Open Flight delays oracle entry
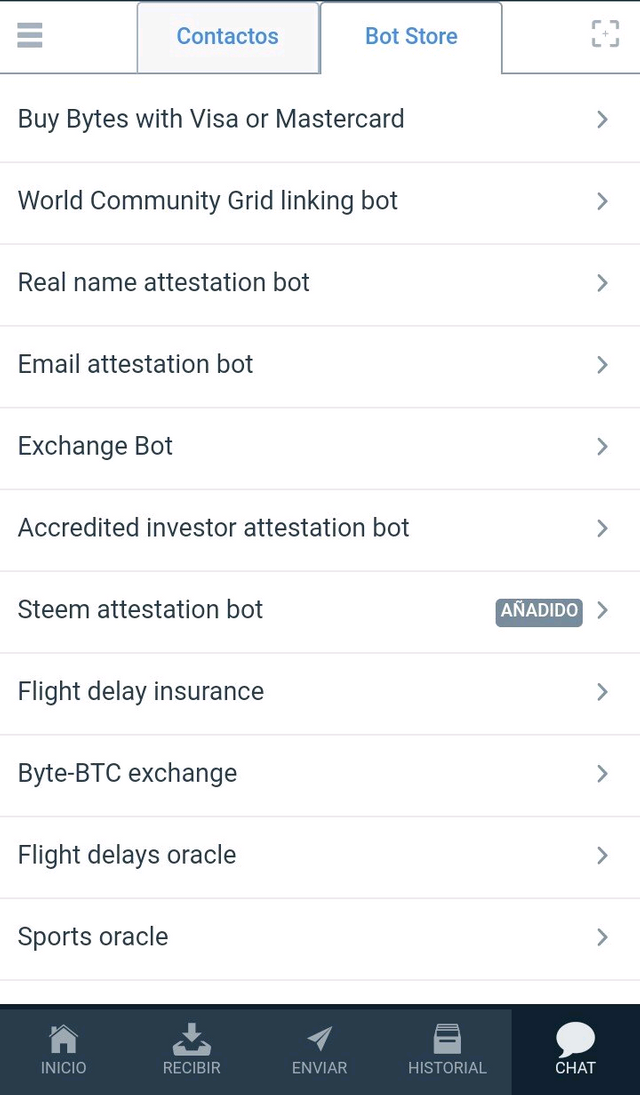Screen dimensions: 640x1095 320,855
